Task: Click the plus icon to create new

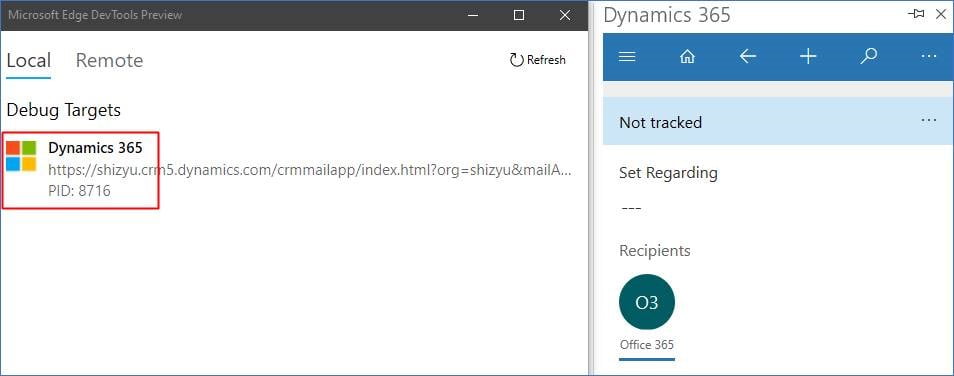Action: click(x=807, y=57)
